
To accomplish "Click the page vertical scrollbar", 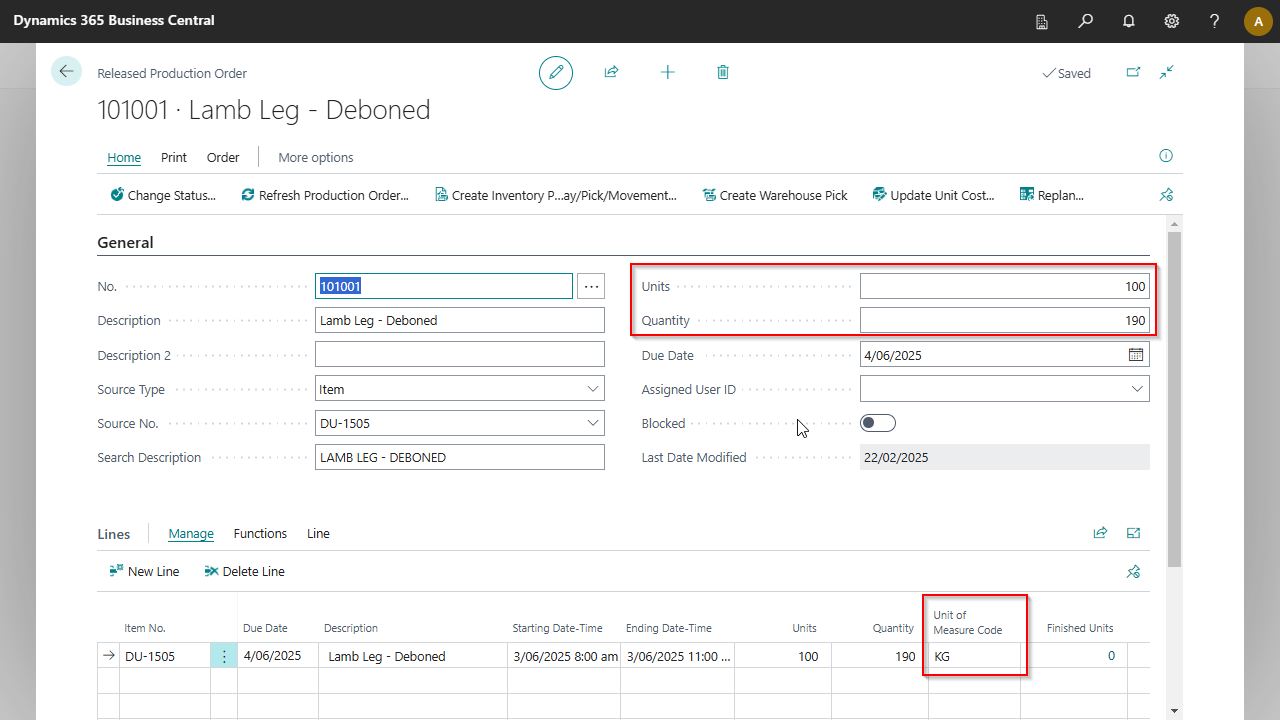I will pos(1175,400).
